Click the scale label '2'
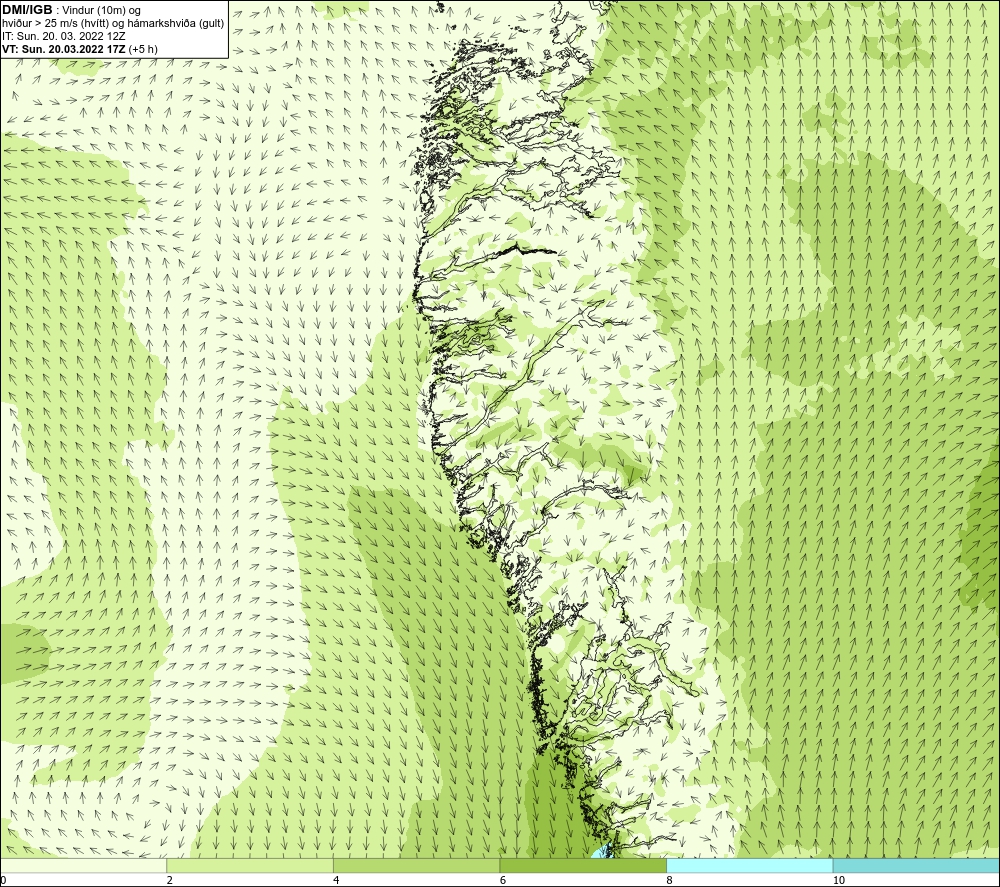This screenshot has width=1000, height=887. (170, 880)
